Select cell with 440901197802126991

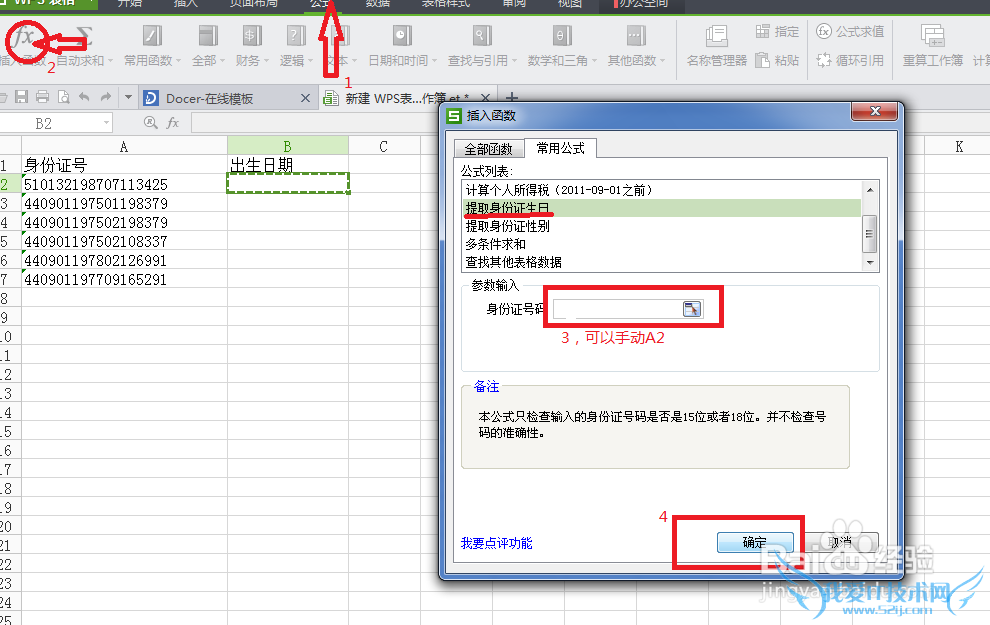pyautogui.click(x=124, y=260)
